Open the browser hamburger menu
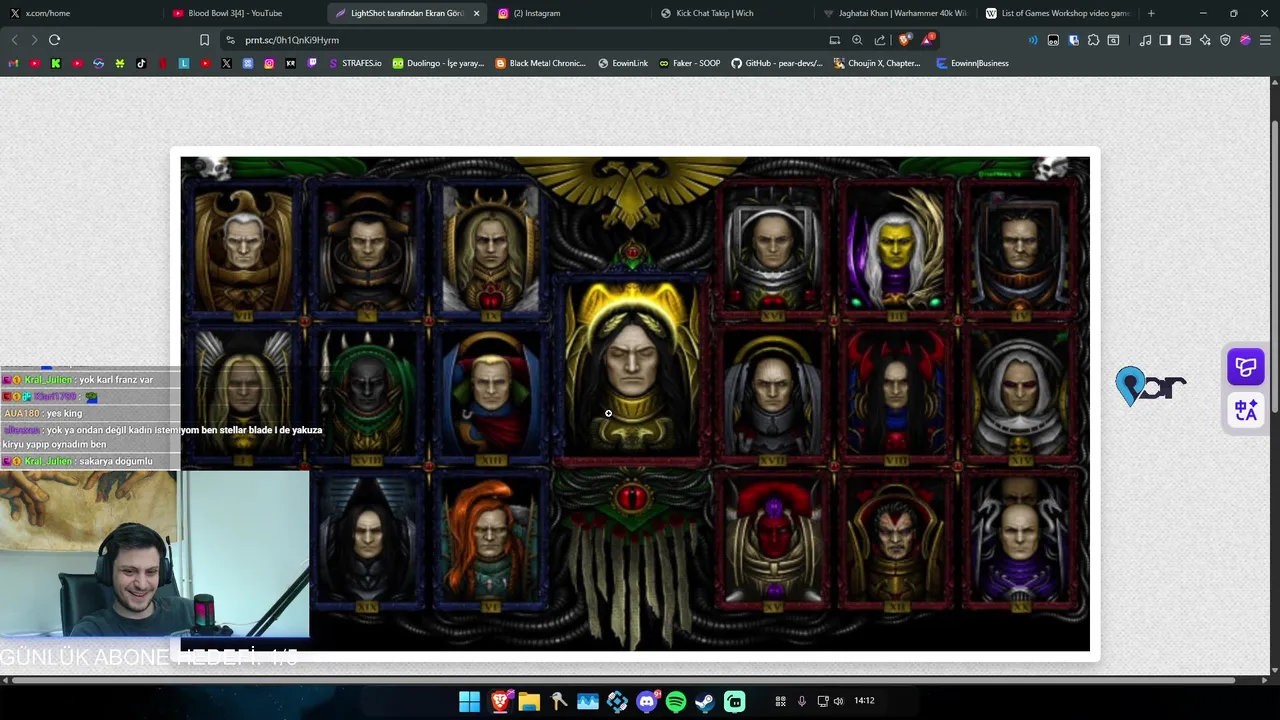 tap(1265, 40)
